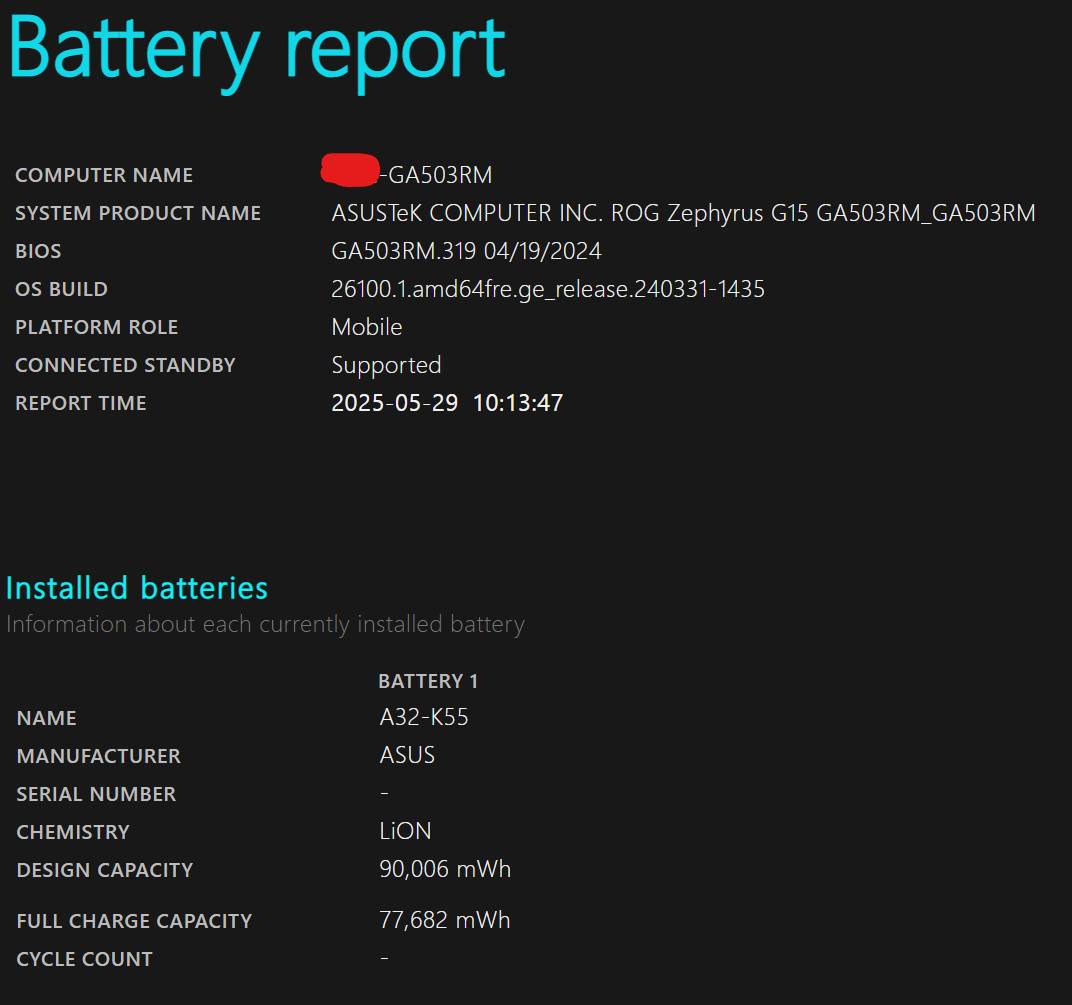1072x1005 pixels.
Task: Select the 'PLATFORM ROLE' label
Action: (x=96, y=327)
